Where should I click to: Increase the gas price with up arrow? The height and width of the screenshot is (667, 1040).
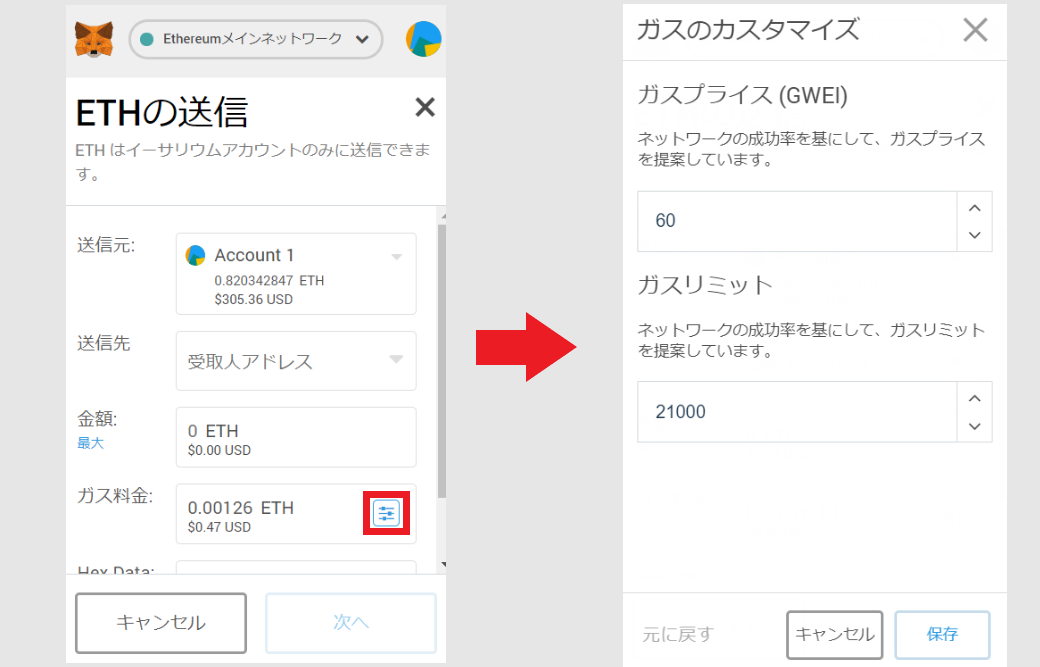[x=974, y=208]
